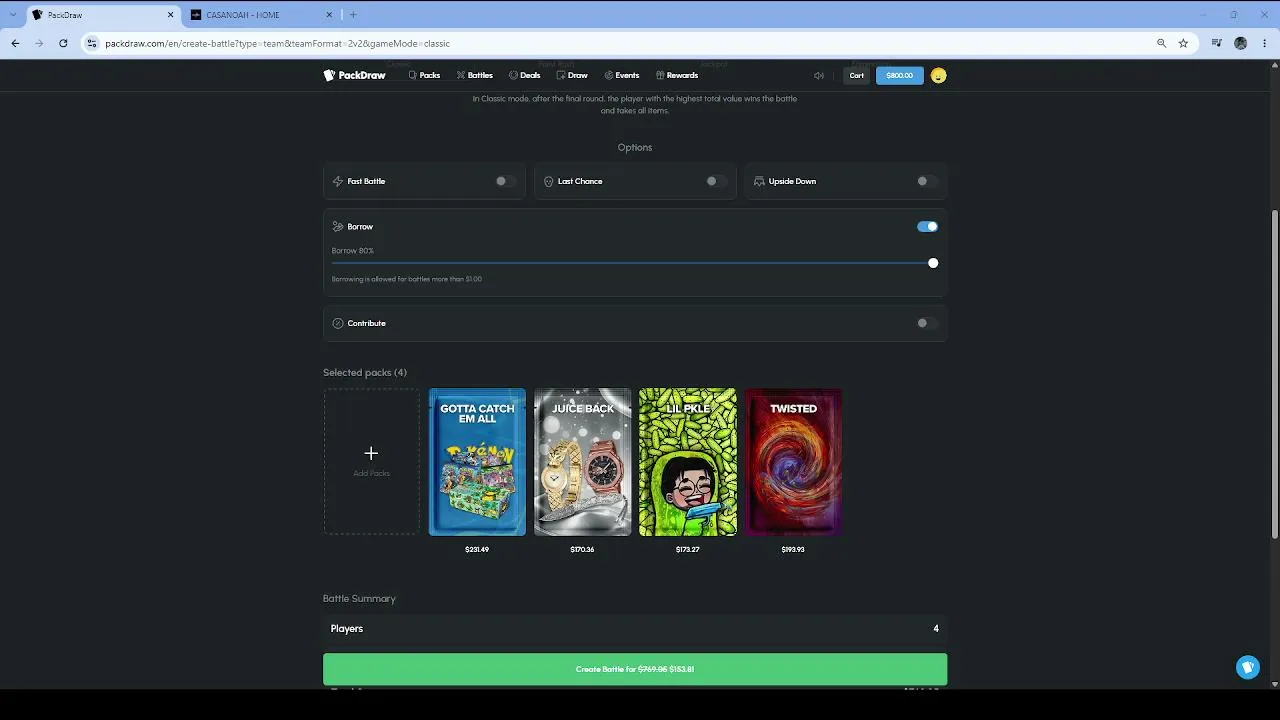The image size is (1280, 720).
Task: Click the $170.36 pack price
Action: click(x=582, y=549)
